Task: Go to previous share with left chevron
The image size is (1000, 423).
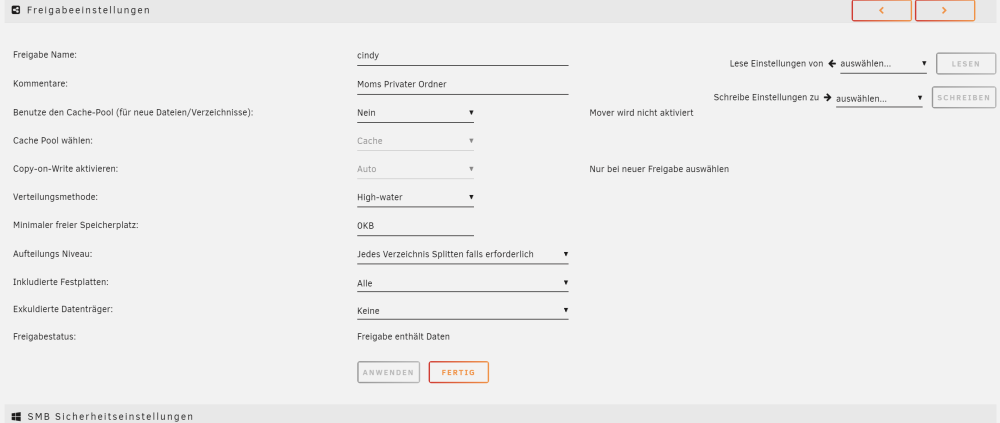Action: pos(881,10)
